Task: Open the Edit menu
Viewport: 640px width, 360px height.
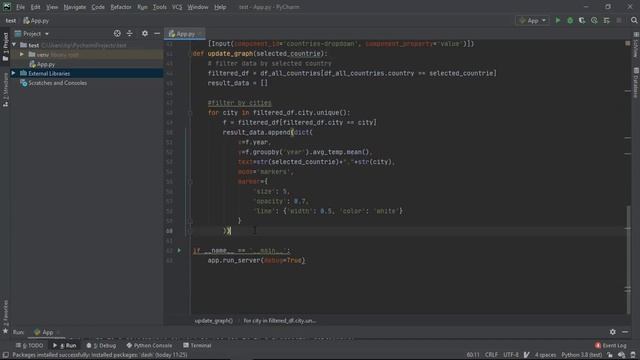Action: click(36, 7)
